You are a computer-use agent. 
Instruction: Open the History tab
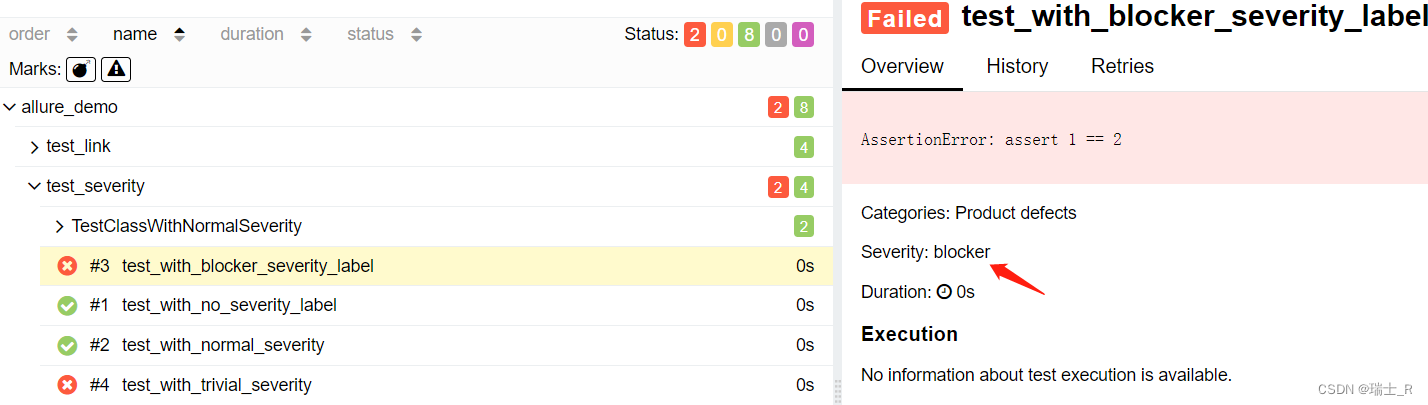point(1017,66)
